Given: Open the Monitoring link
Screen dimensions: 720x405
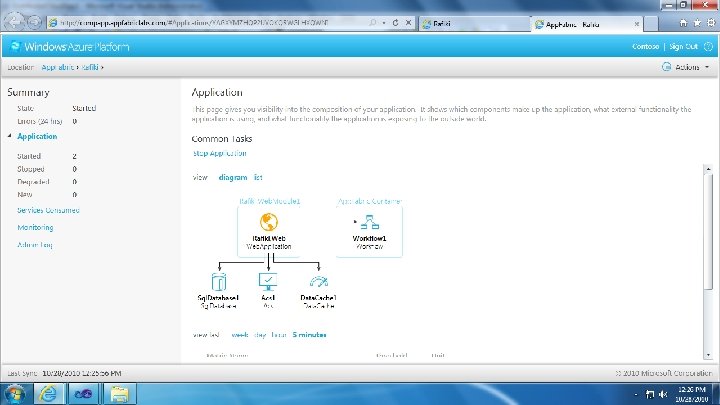Looking at the screenshot, I should pos(35,227).
